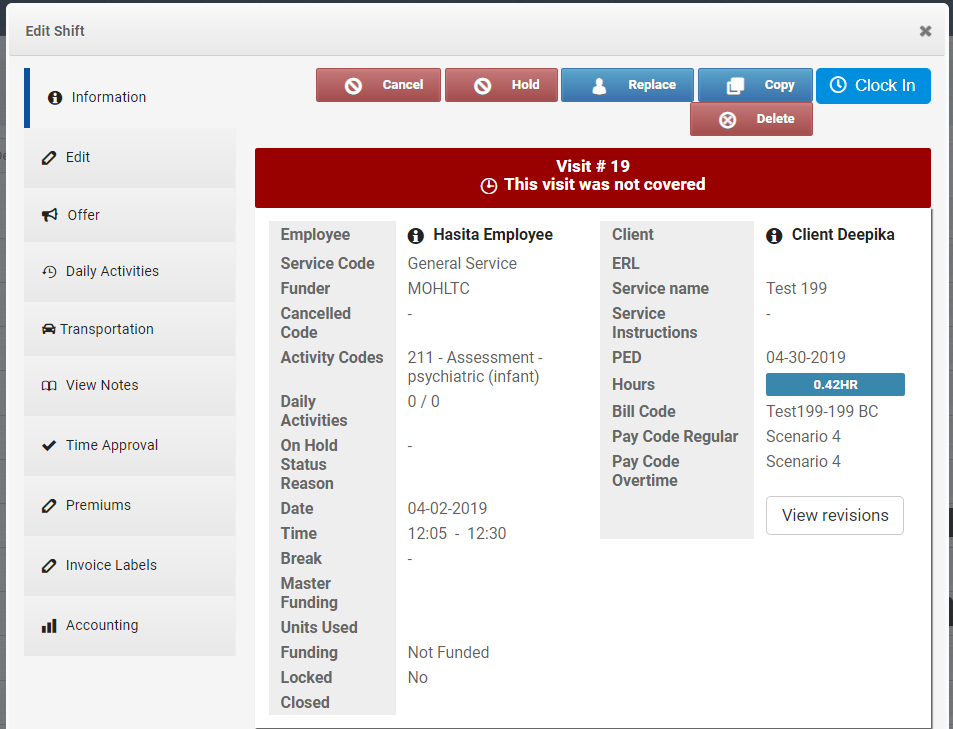Click the blue Clock In button
953x729 pixels.
[873, 86]
